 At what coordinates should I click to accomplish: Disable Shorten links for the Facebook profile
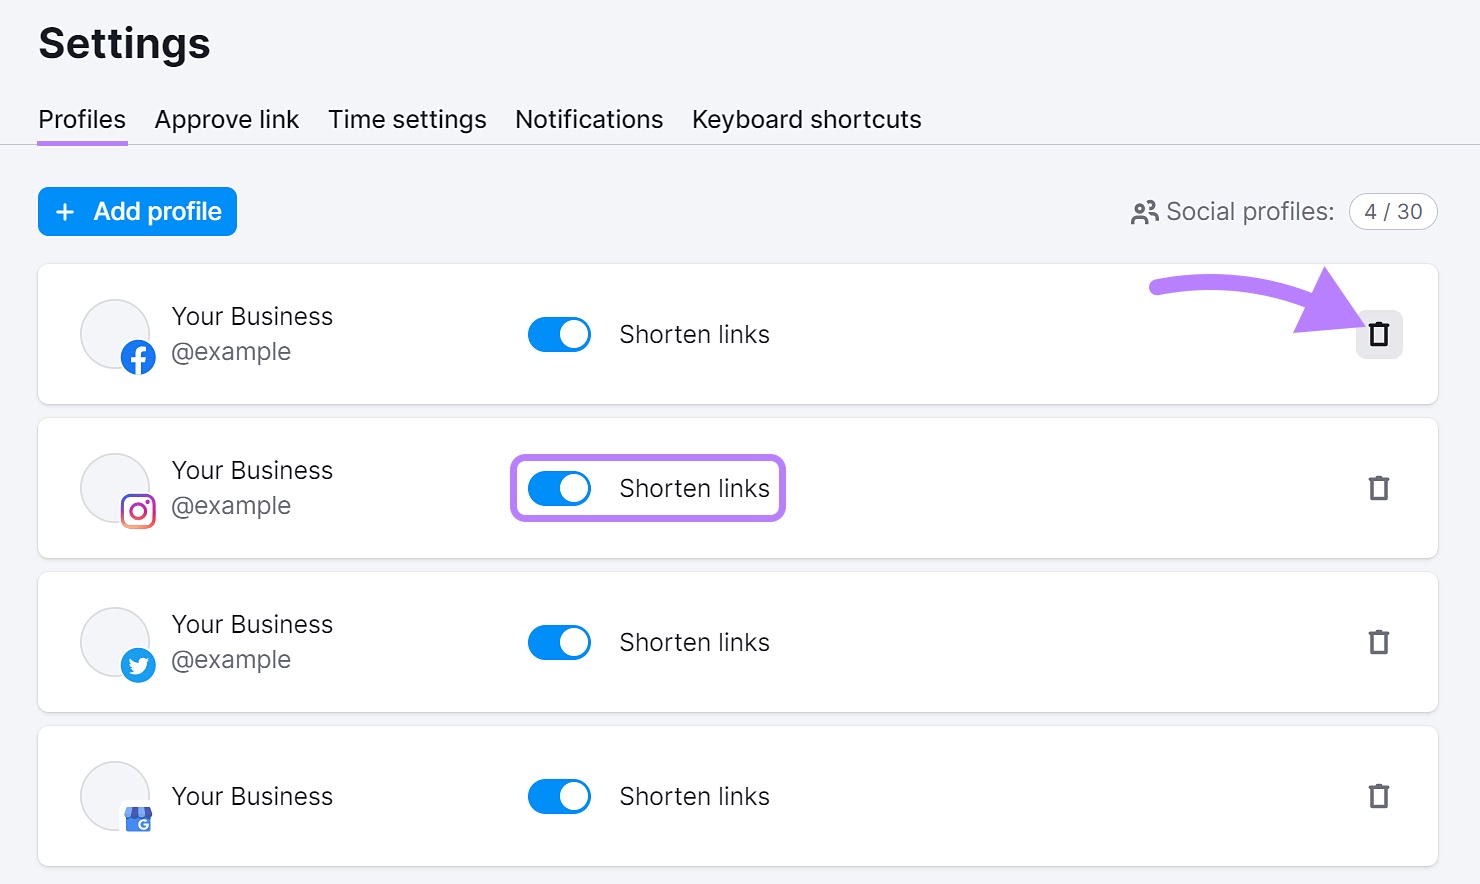559,334
